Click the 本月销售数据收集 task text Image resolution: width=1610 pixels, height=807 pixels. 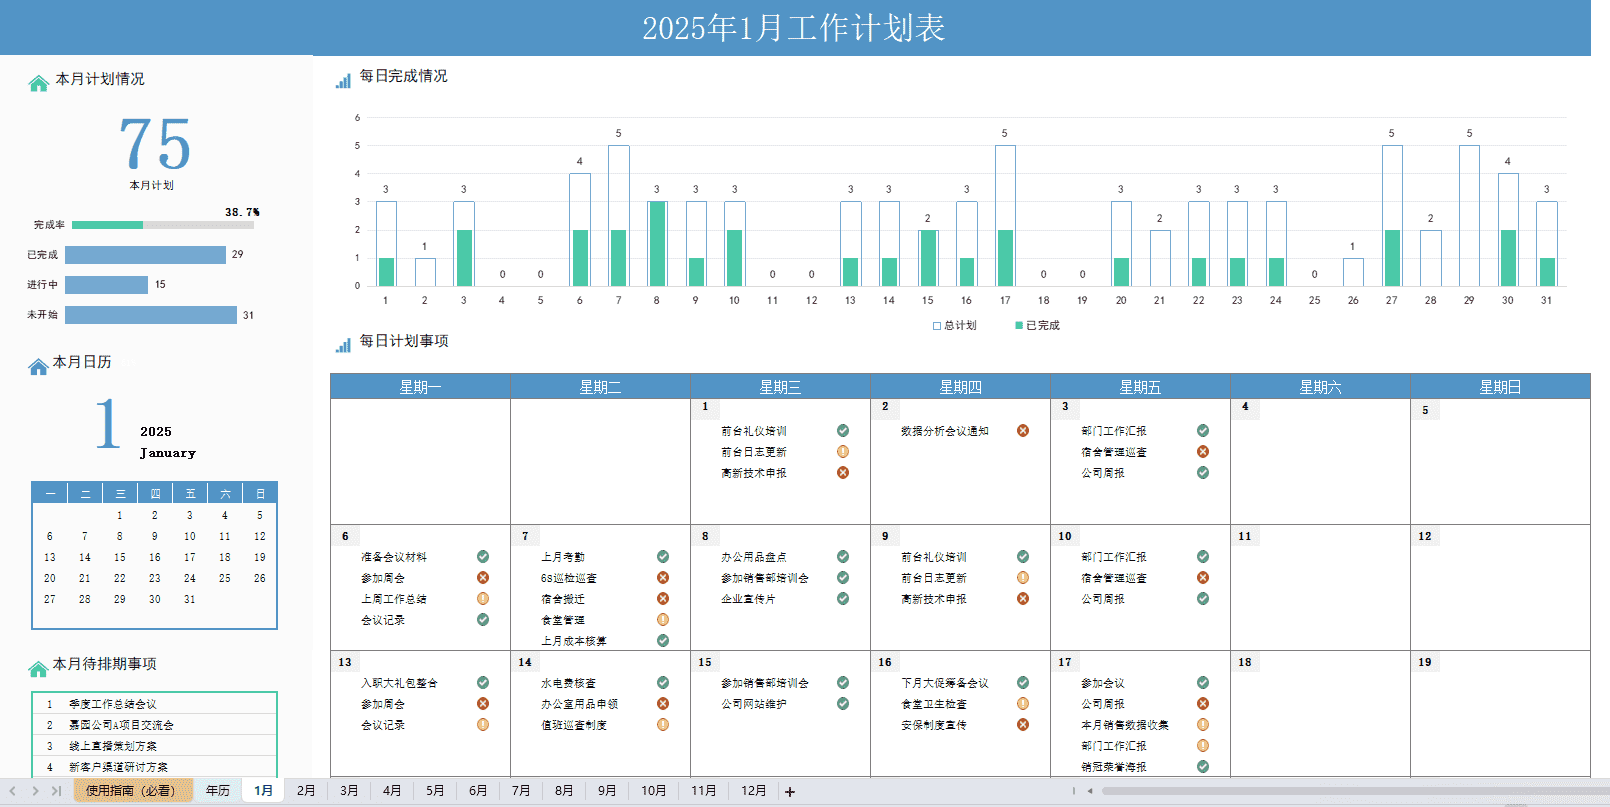click(1124, 725)
